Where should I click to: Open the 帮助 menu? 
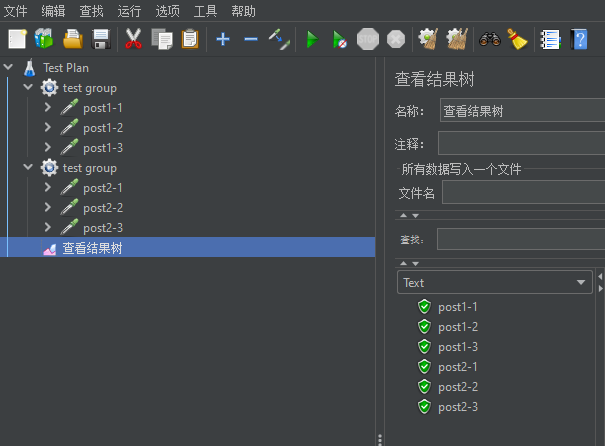point(243,11)
